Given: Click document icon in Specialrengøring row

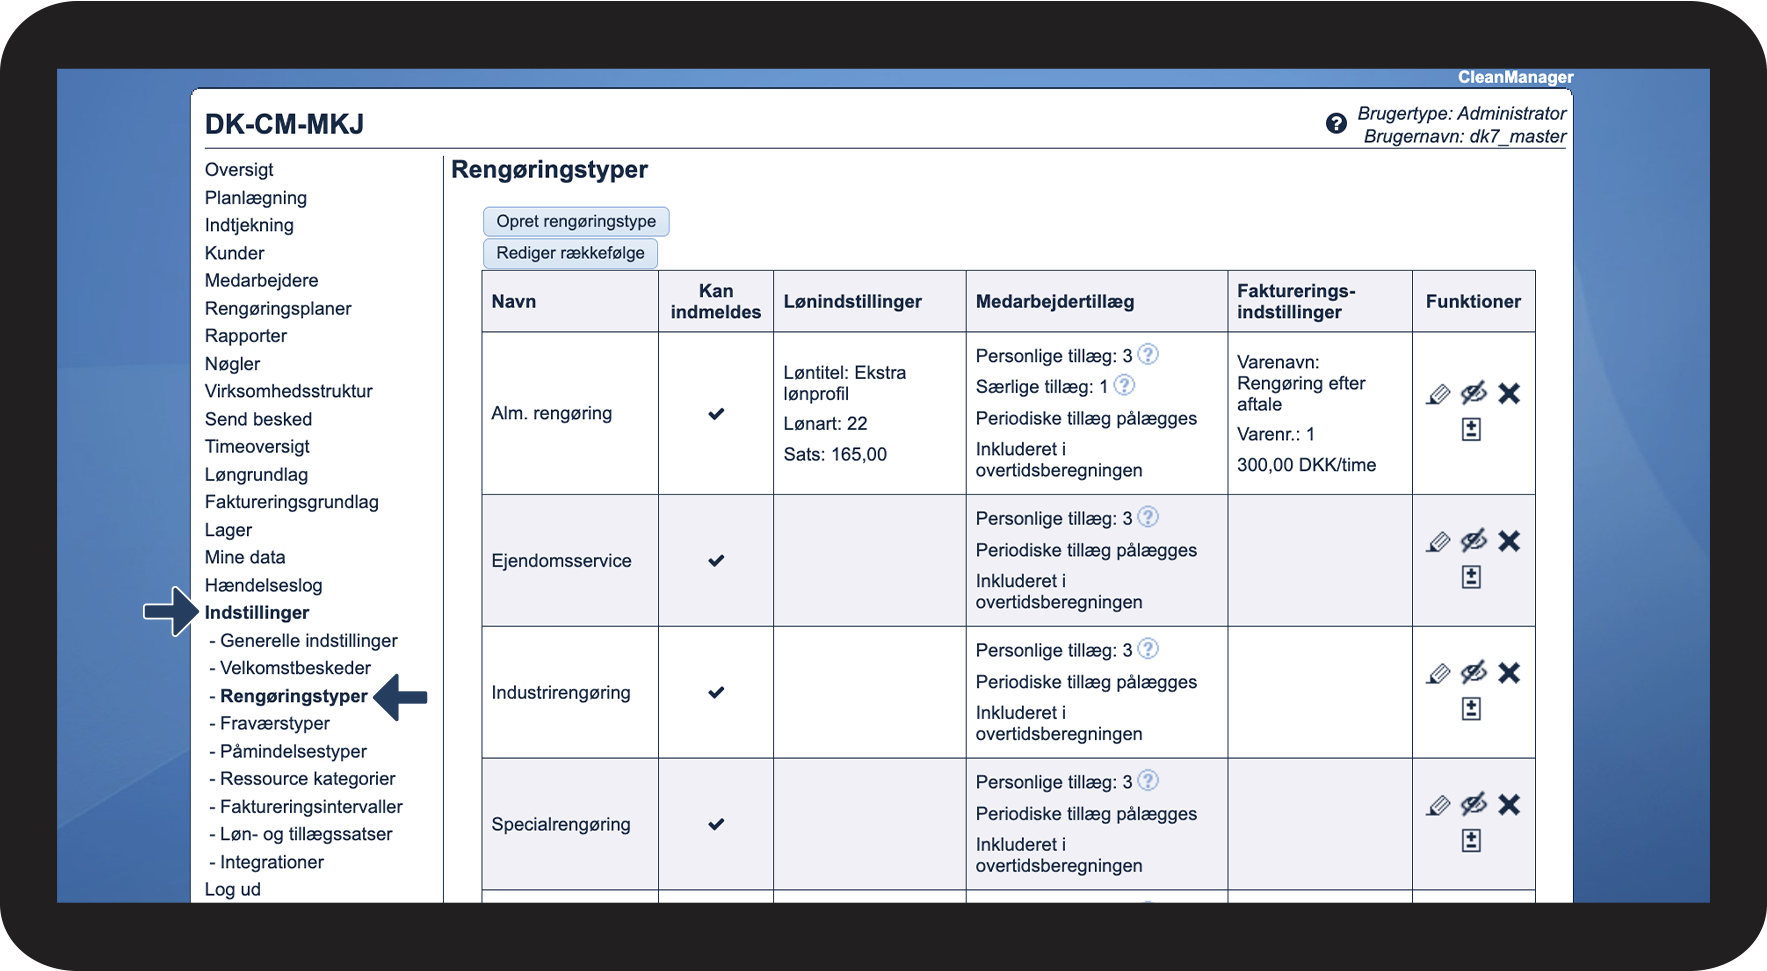Looking at the screenshot, I should pos(1471,841).
